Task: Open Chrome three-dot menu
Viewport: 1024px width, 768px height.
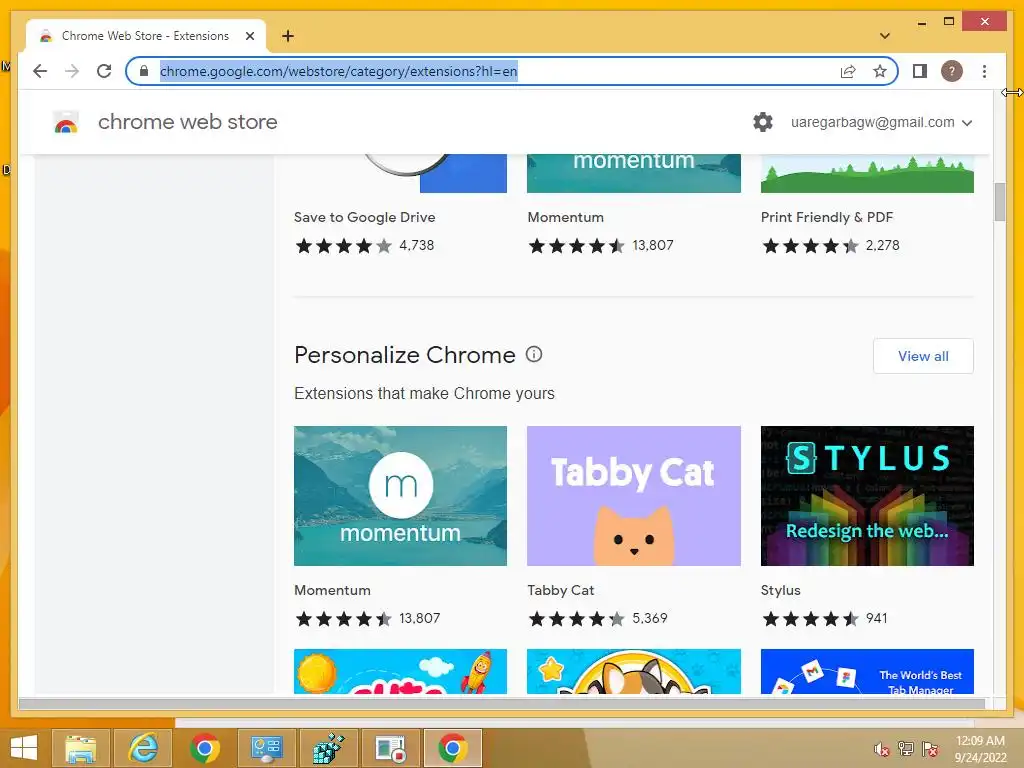Action: pyautogui.click(x=984, y=71)
